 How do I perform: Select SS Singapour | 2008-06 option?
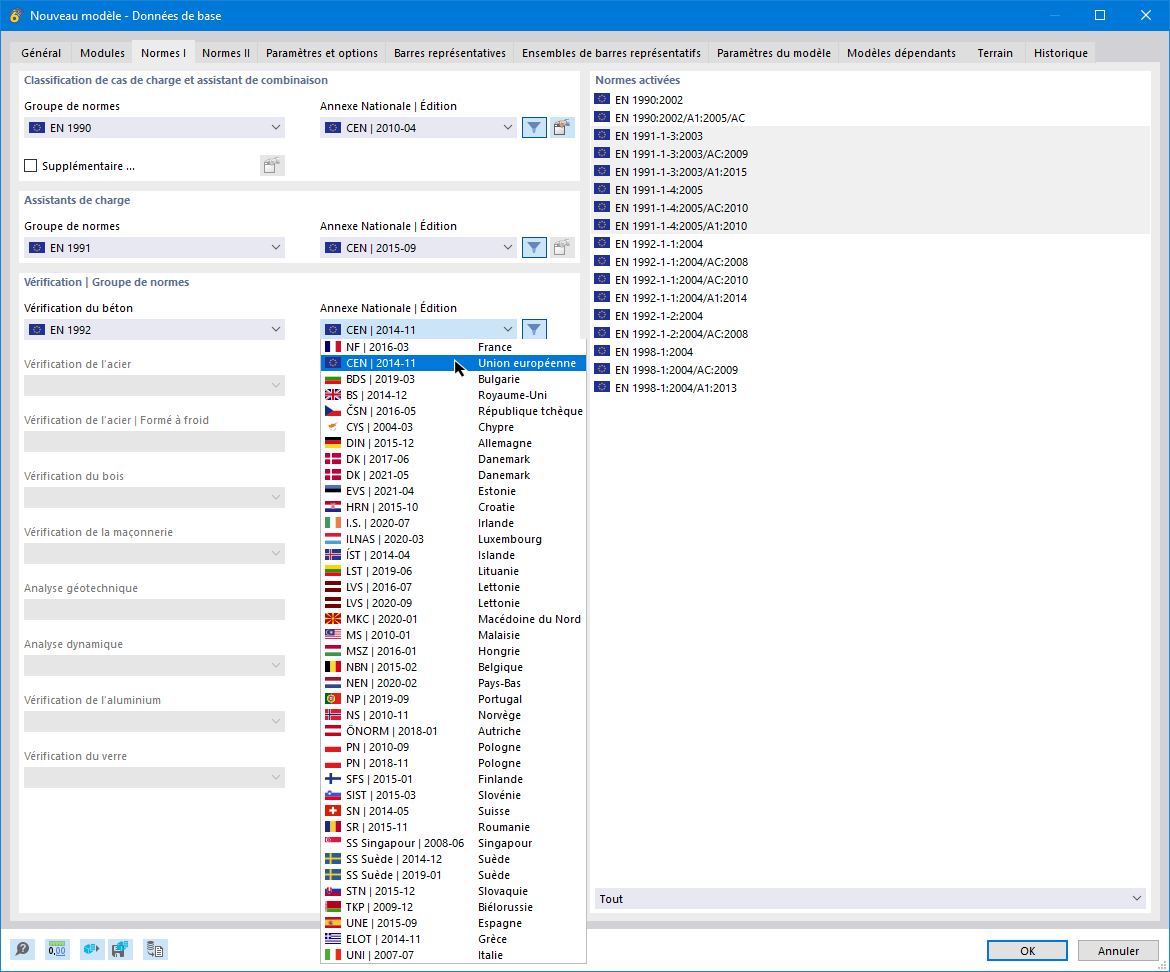[x=453, y=843]
